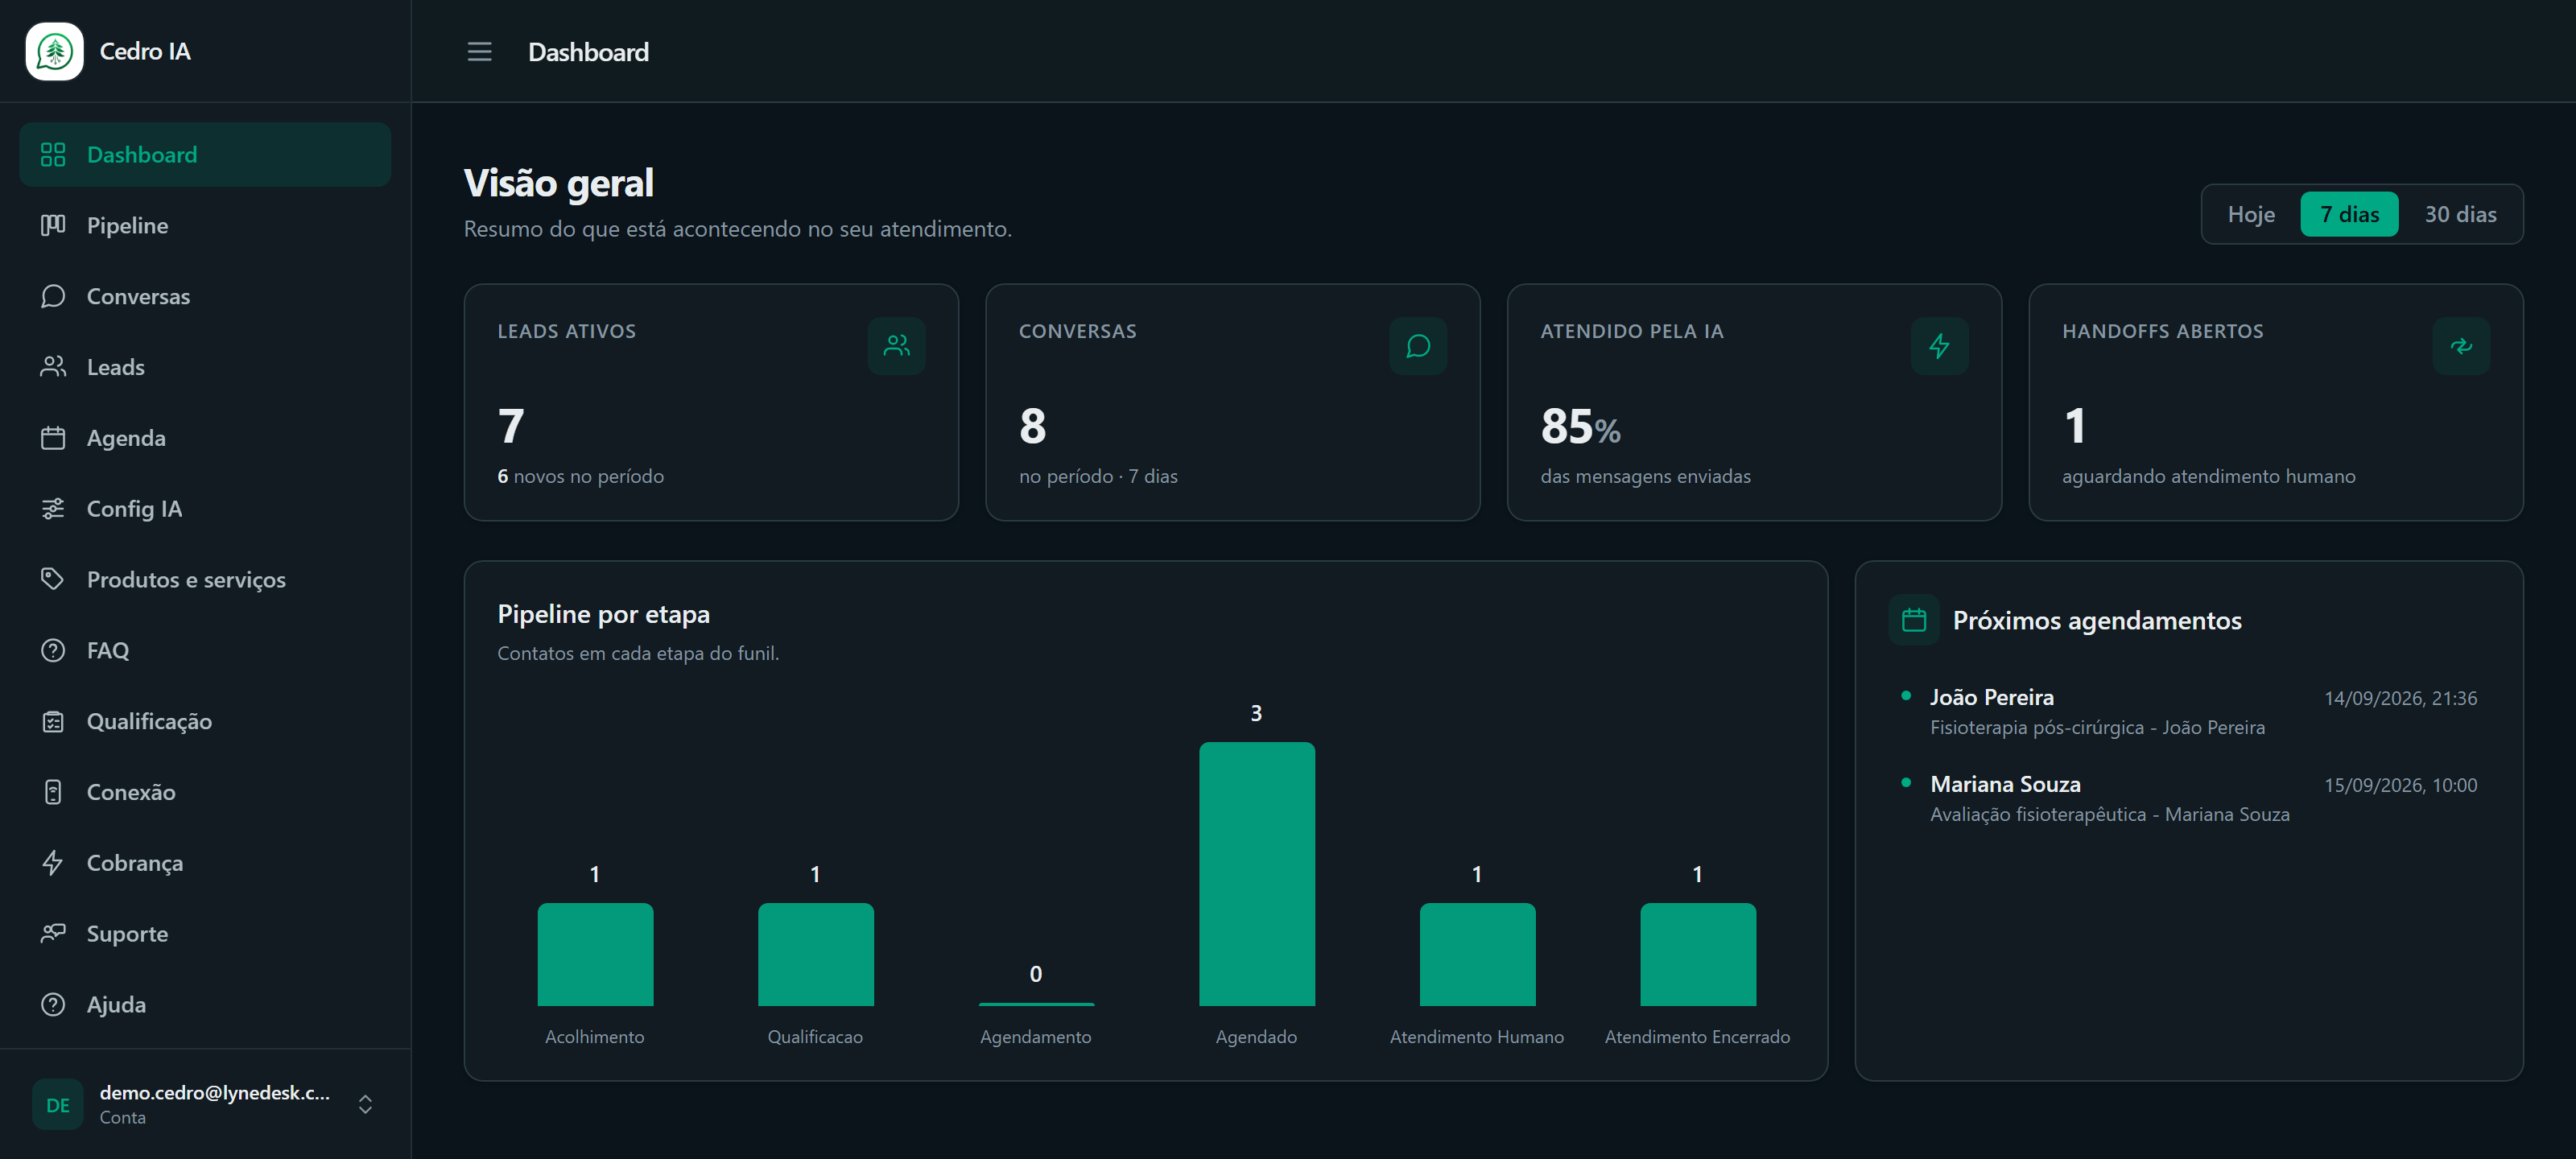Click the 85% Atendido pela IA value
Viewport: 2576px width, 1159px height.
[x=1580, y=426]
